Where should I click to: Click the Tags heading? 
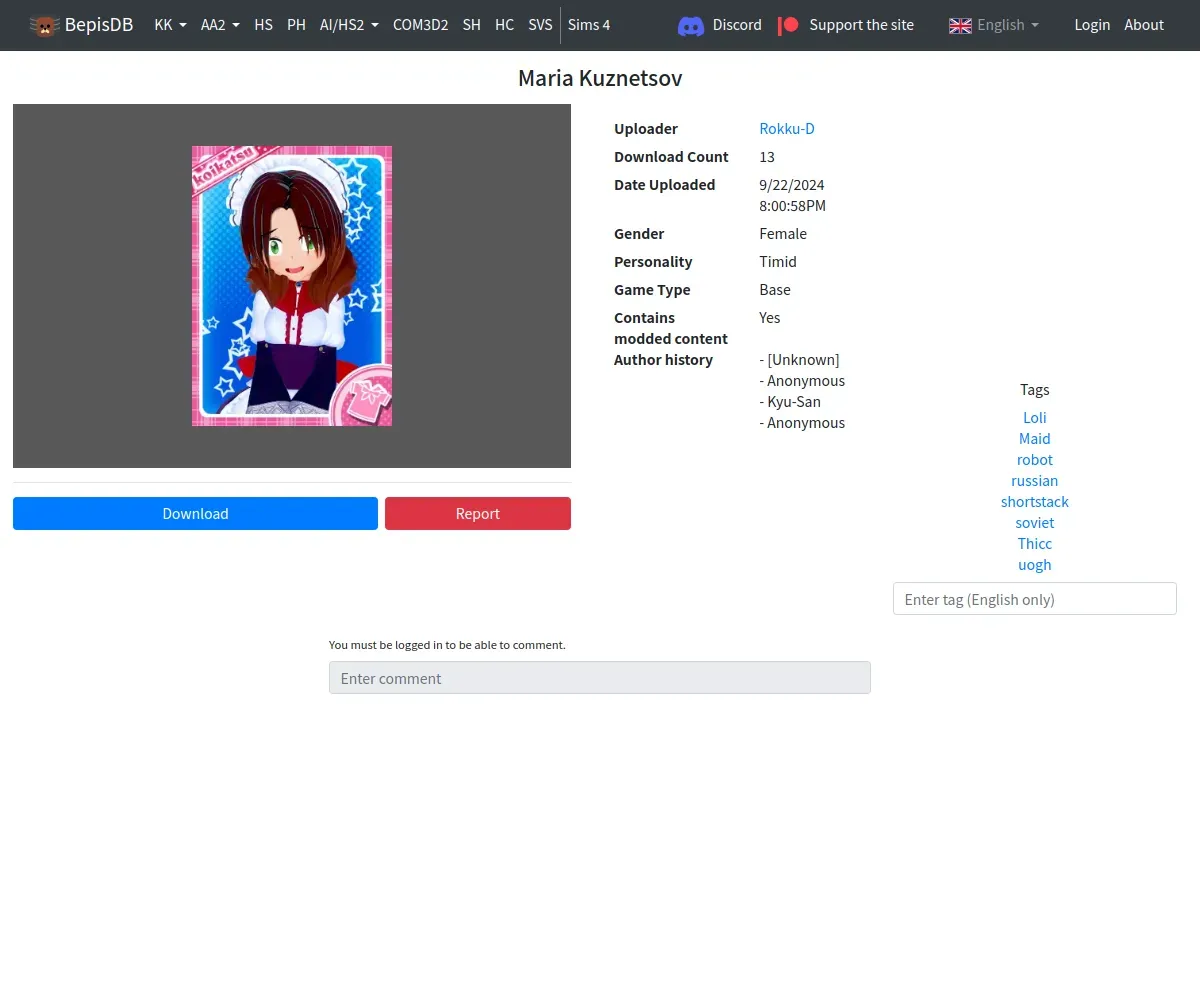pyautogui.click(x=1035, y=390)
